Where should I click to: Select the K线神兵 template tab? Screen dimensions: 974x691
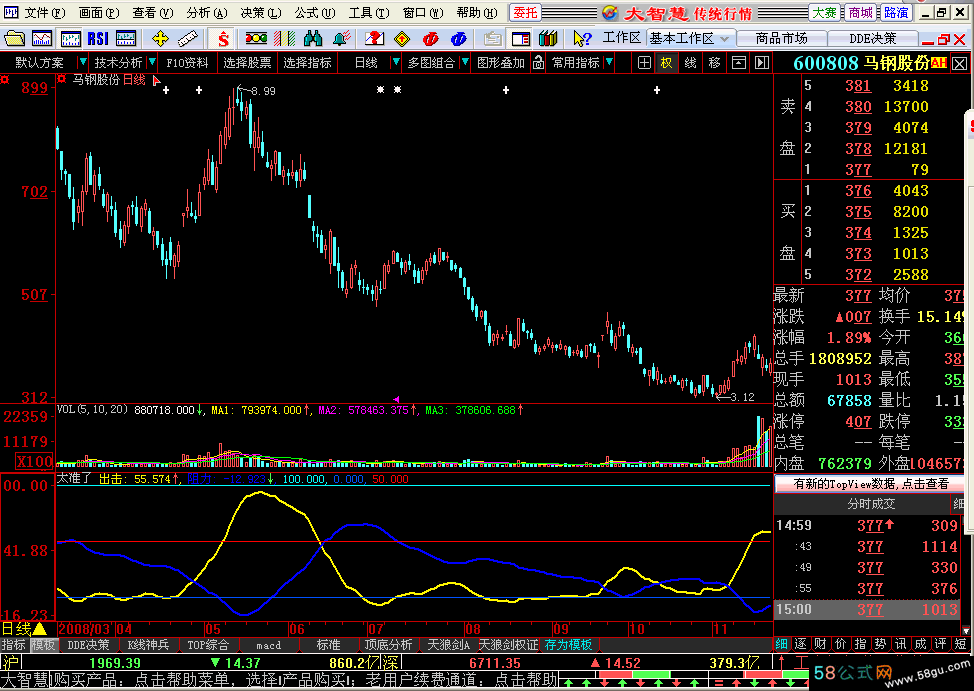point(148,646)
